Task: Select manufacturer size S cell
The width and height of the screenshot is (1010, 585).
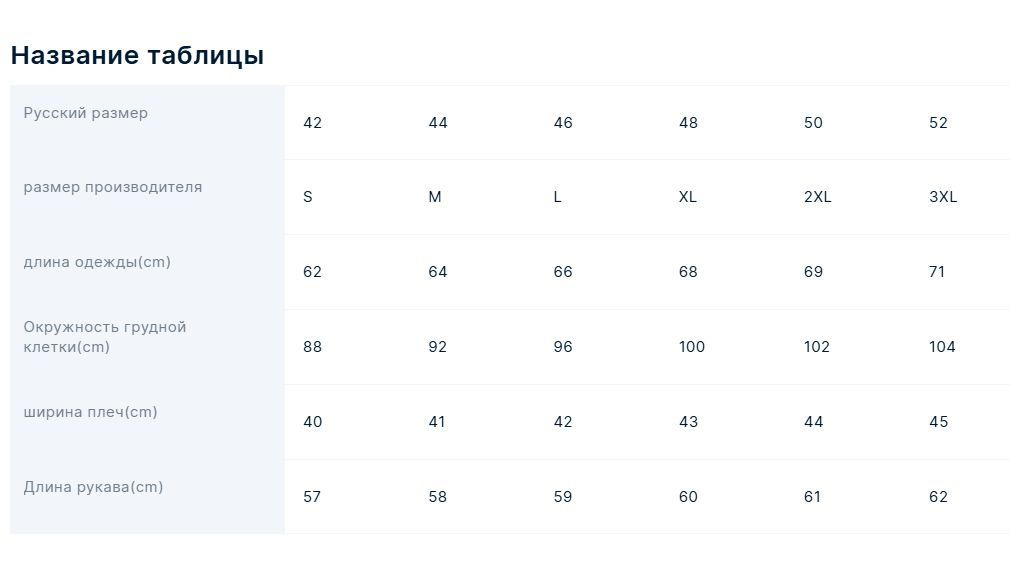Action: pos(308,197)
